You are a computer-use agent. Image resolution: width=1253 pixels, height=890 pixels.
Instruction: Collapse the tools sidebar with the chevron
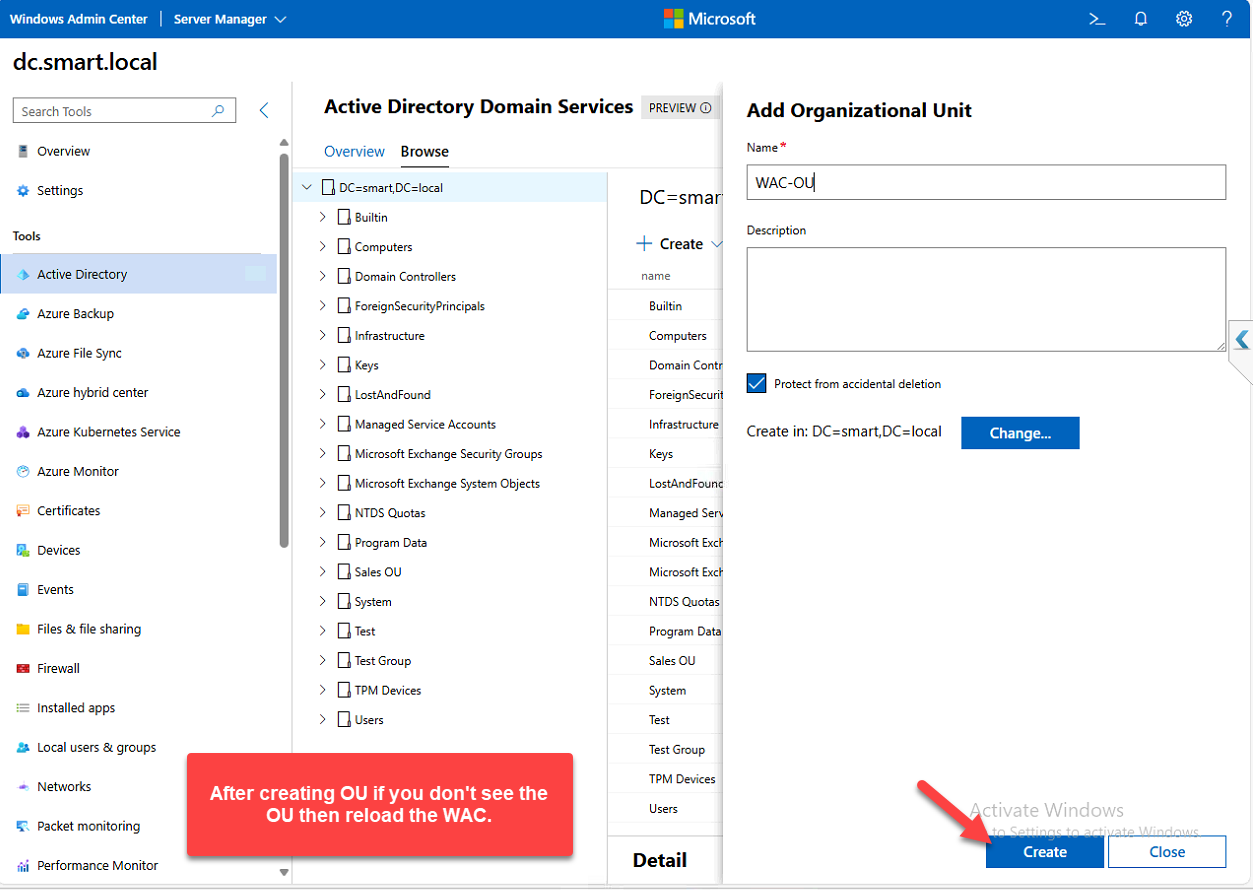(264, 111)
